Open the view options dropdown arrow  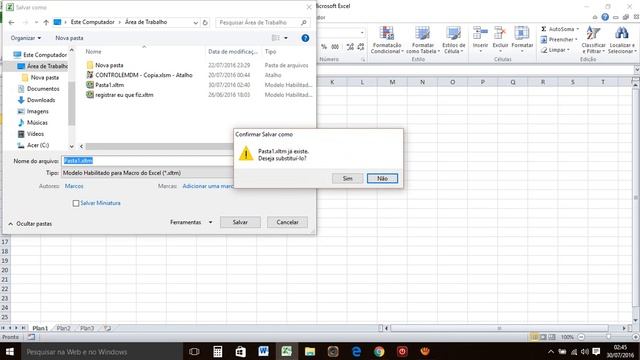pos(286,38)
